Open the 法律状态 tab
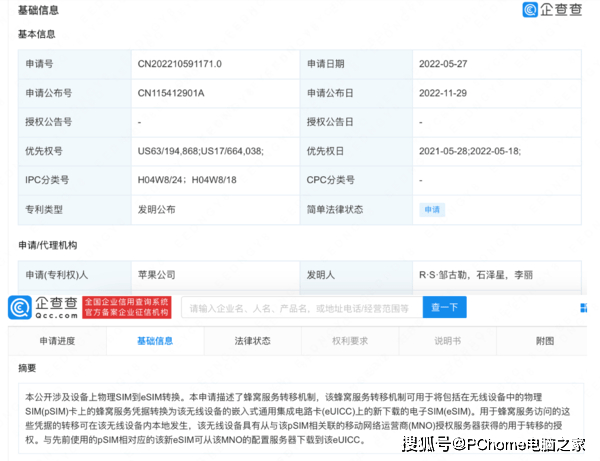 coord(252,341)
